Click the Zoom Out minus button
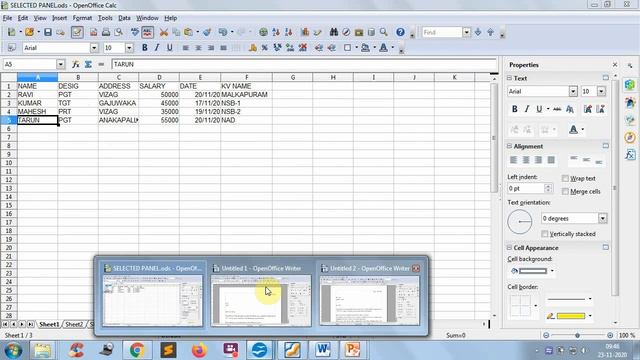The image size is (640, 360). [546, 335]
